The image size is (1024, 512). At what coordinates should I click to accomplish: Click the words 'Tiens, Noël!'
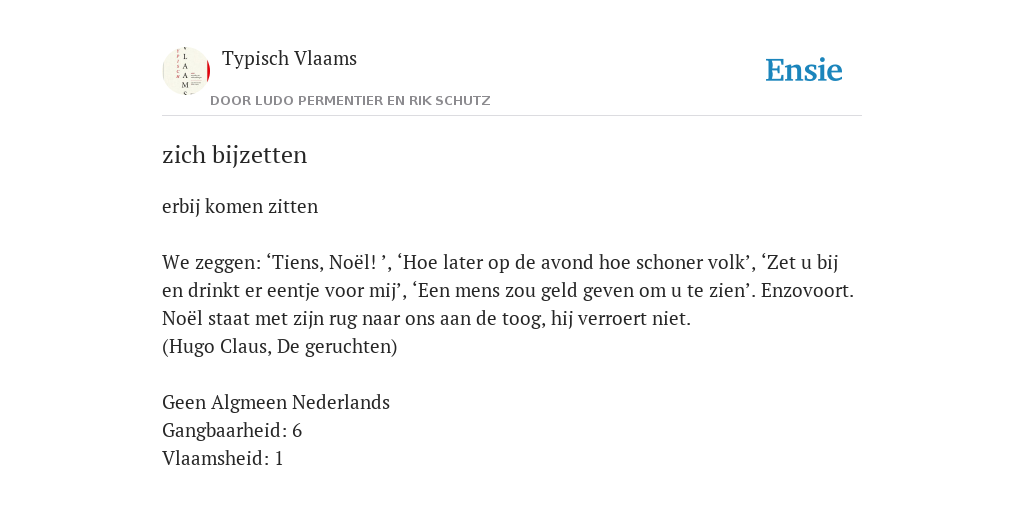pyautogui.click(x=325, y=263)
